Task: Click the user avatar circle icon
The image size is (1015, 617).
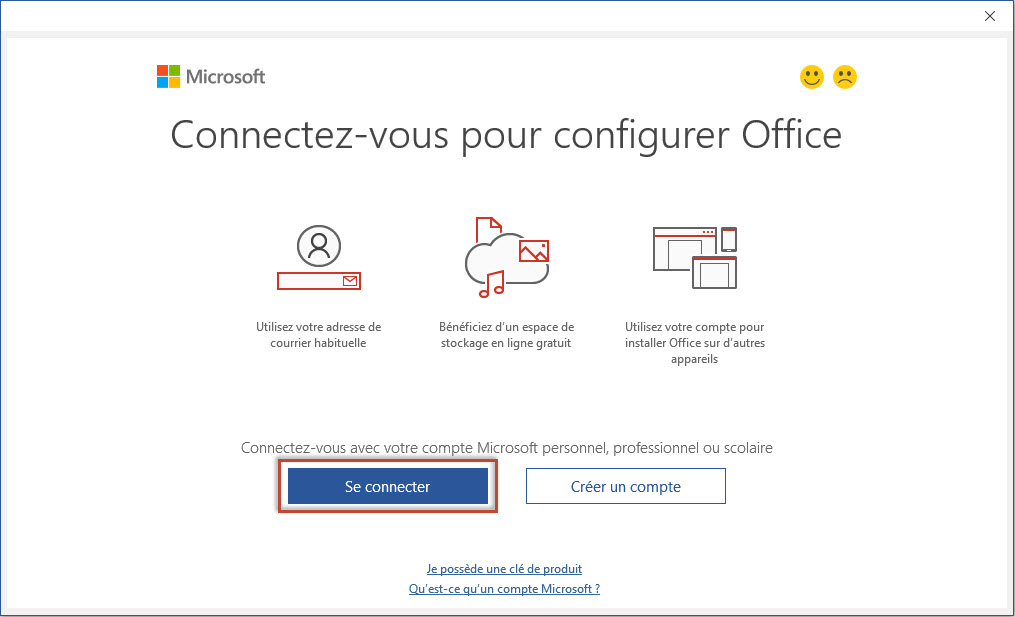Action: 318,246
